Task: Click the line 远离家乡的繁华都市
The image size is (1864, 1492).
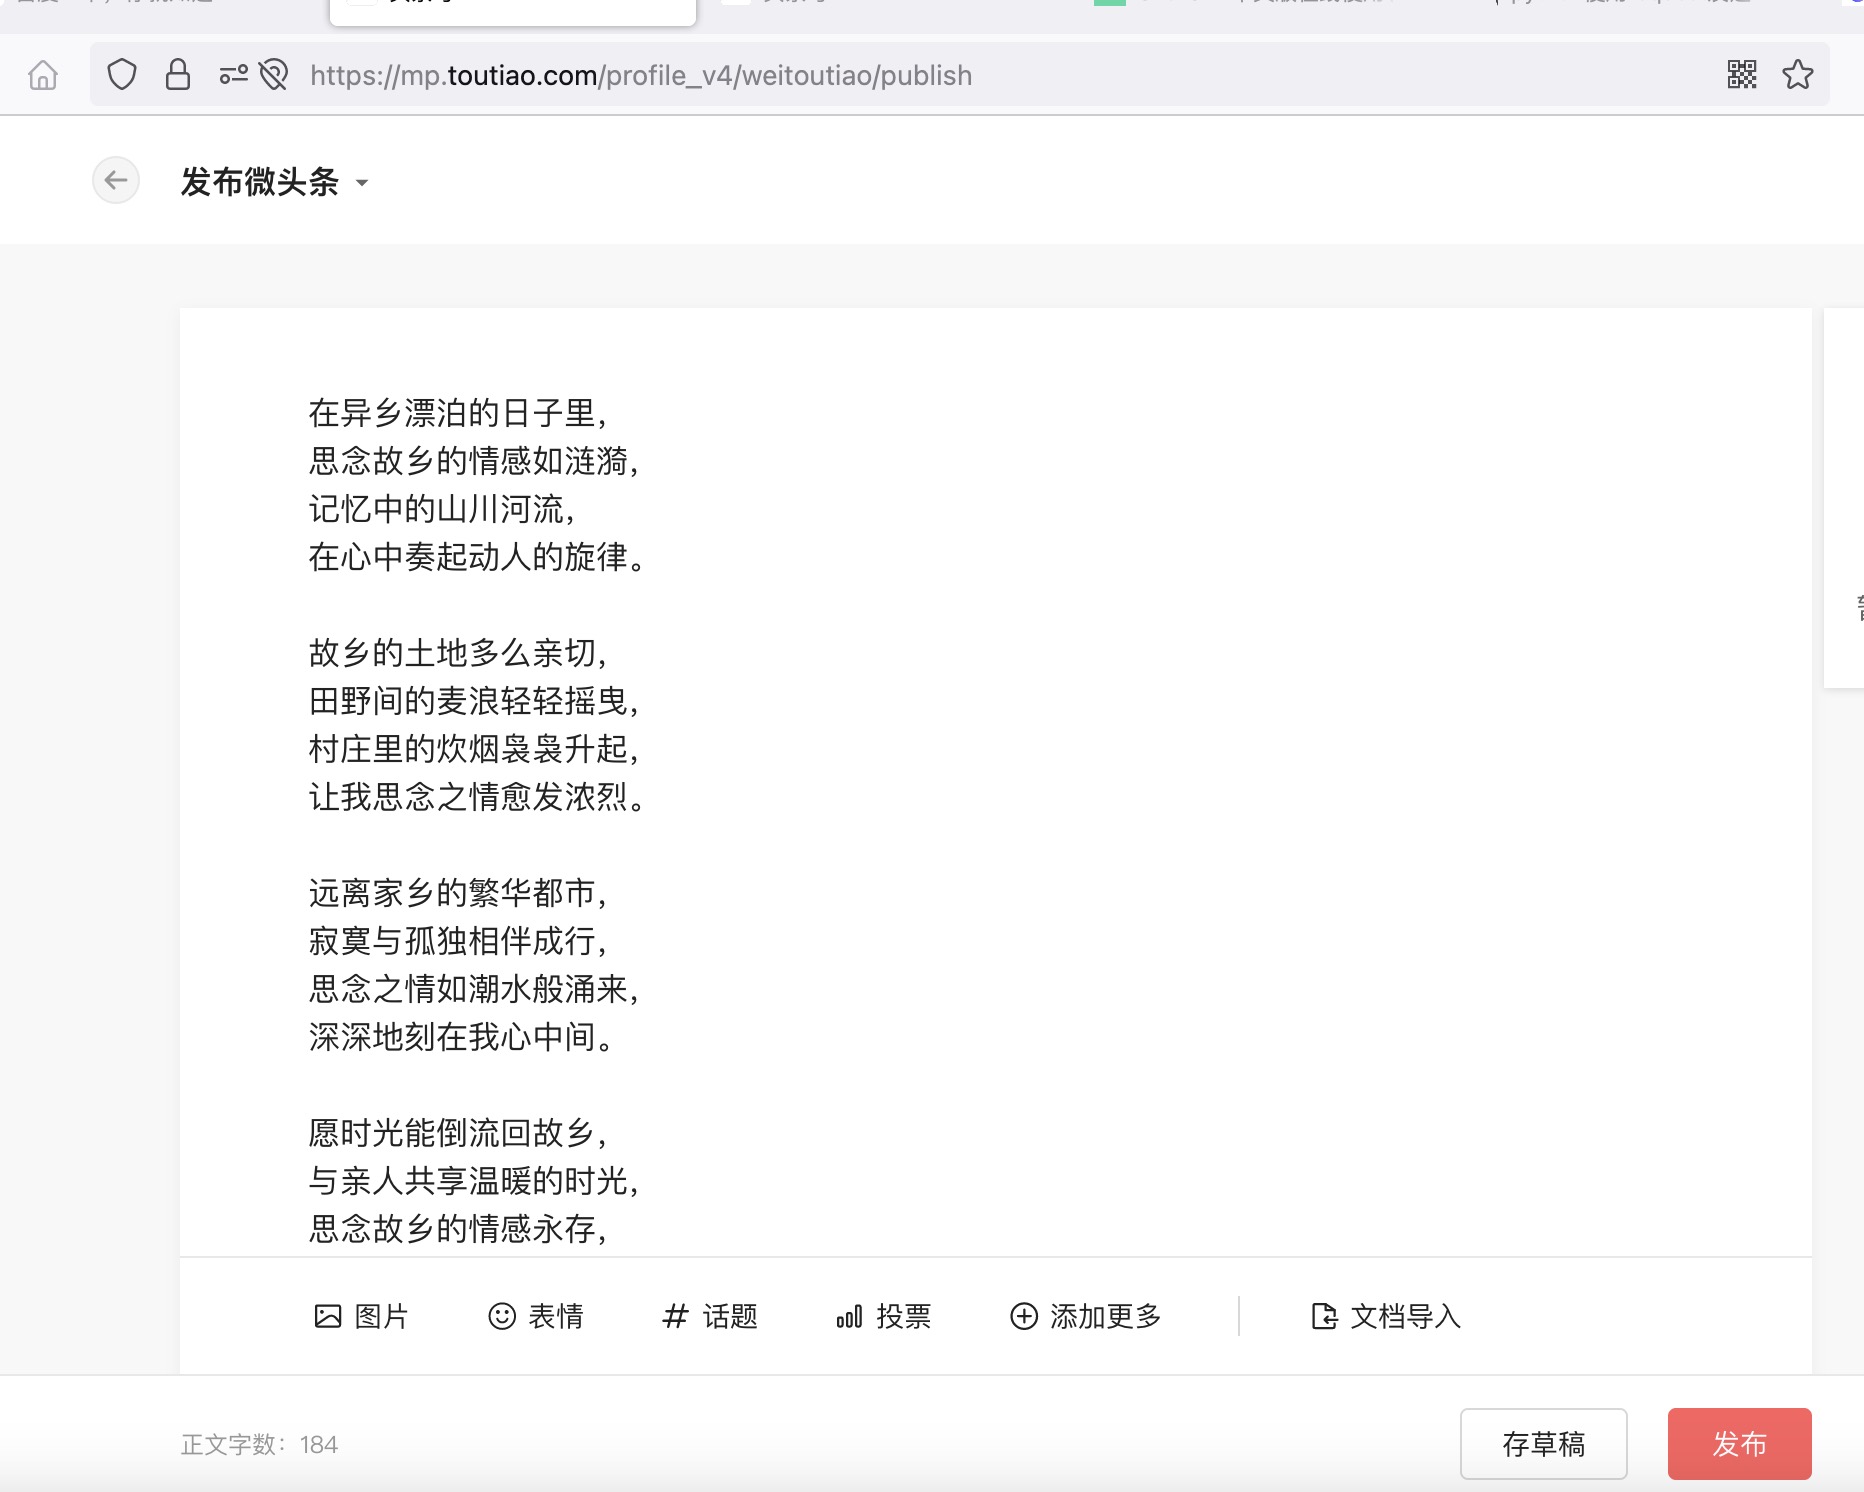Action: pyautogui.click(x=458, y=893)
